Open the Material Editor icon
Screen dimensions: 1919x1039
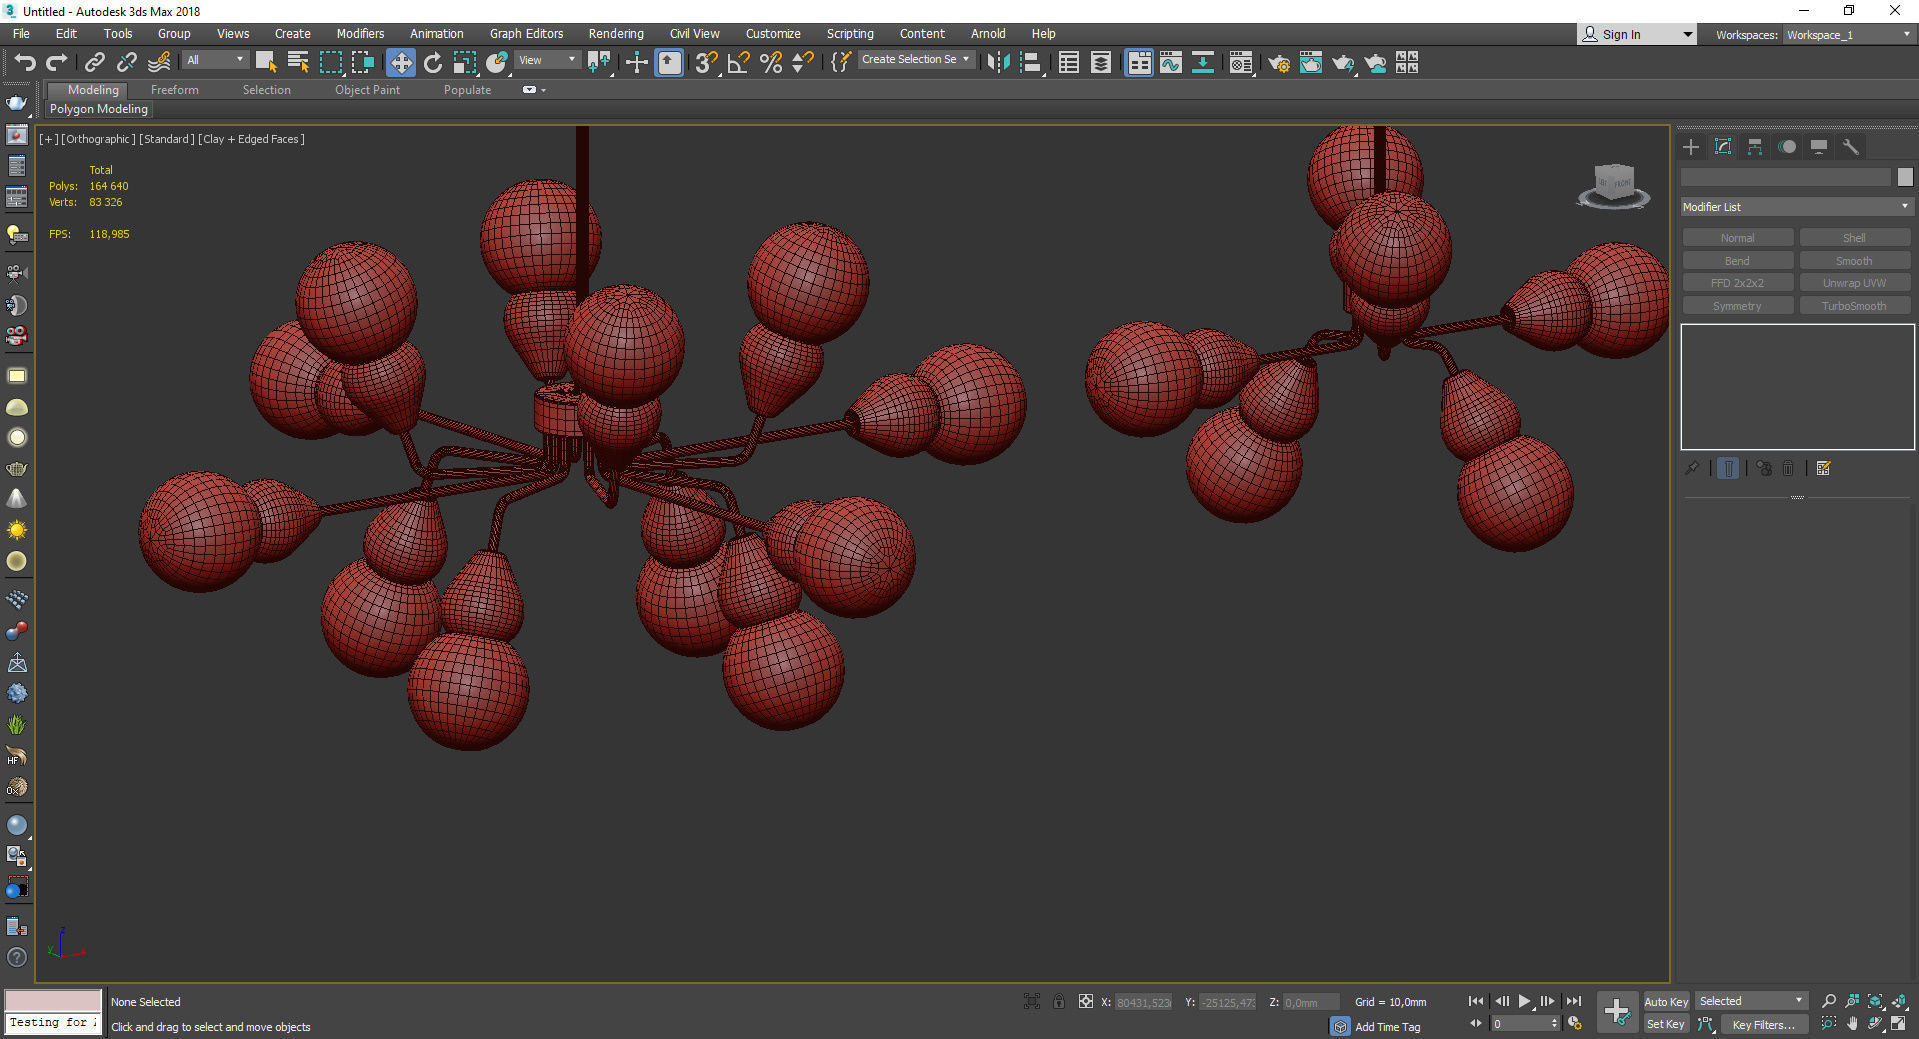point(1241,63)
